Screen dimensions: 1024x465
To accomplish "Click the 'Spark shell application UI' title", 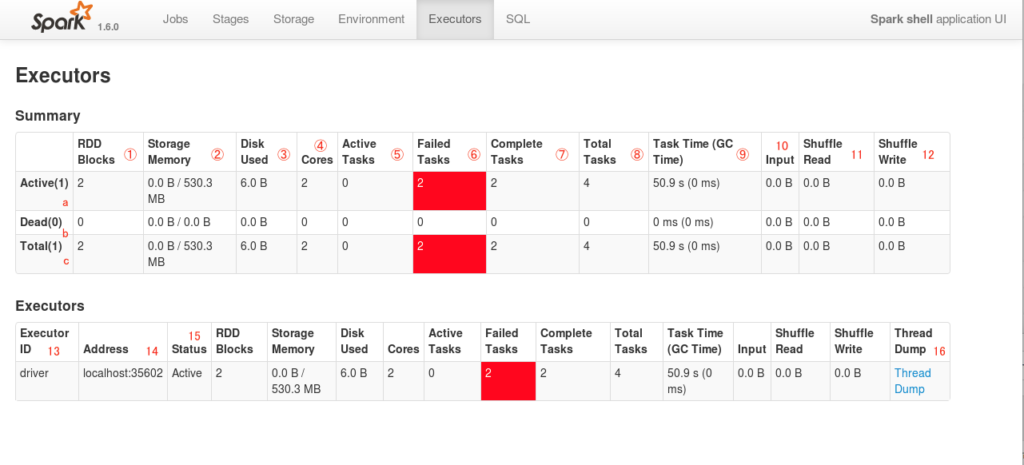I will point(938,19).
